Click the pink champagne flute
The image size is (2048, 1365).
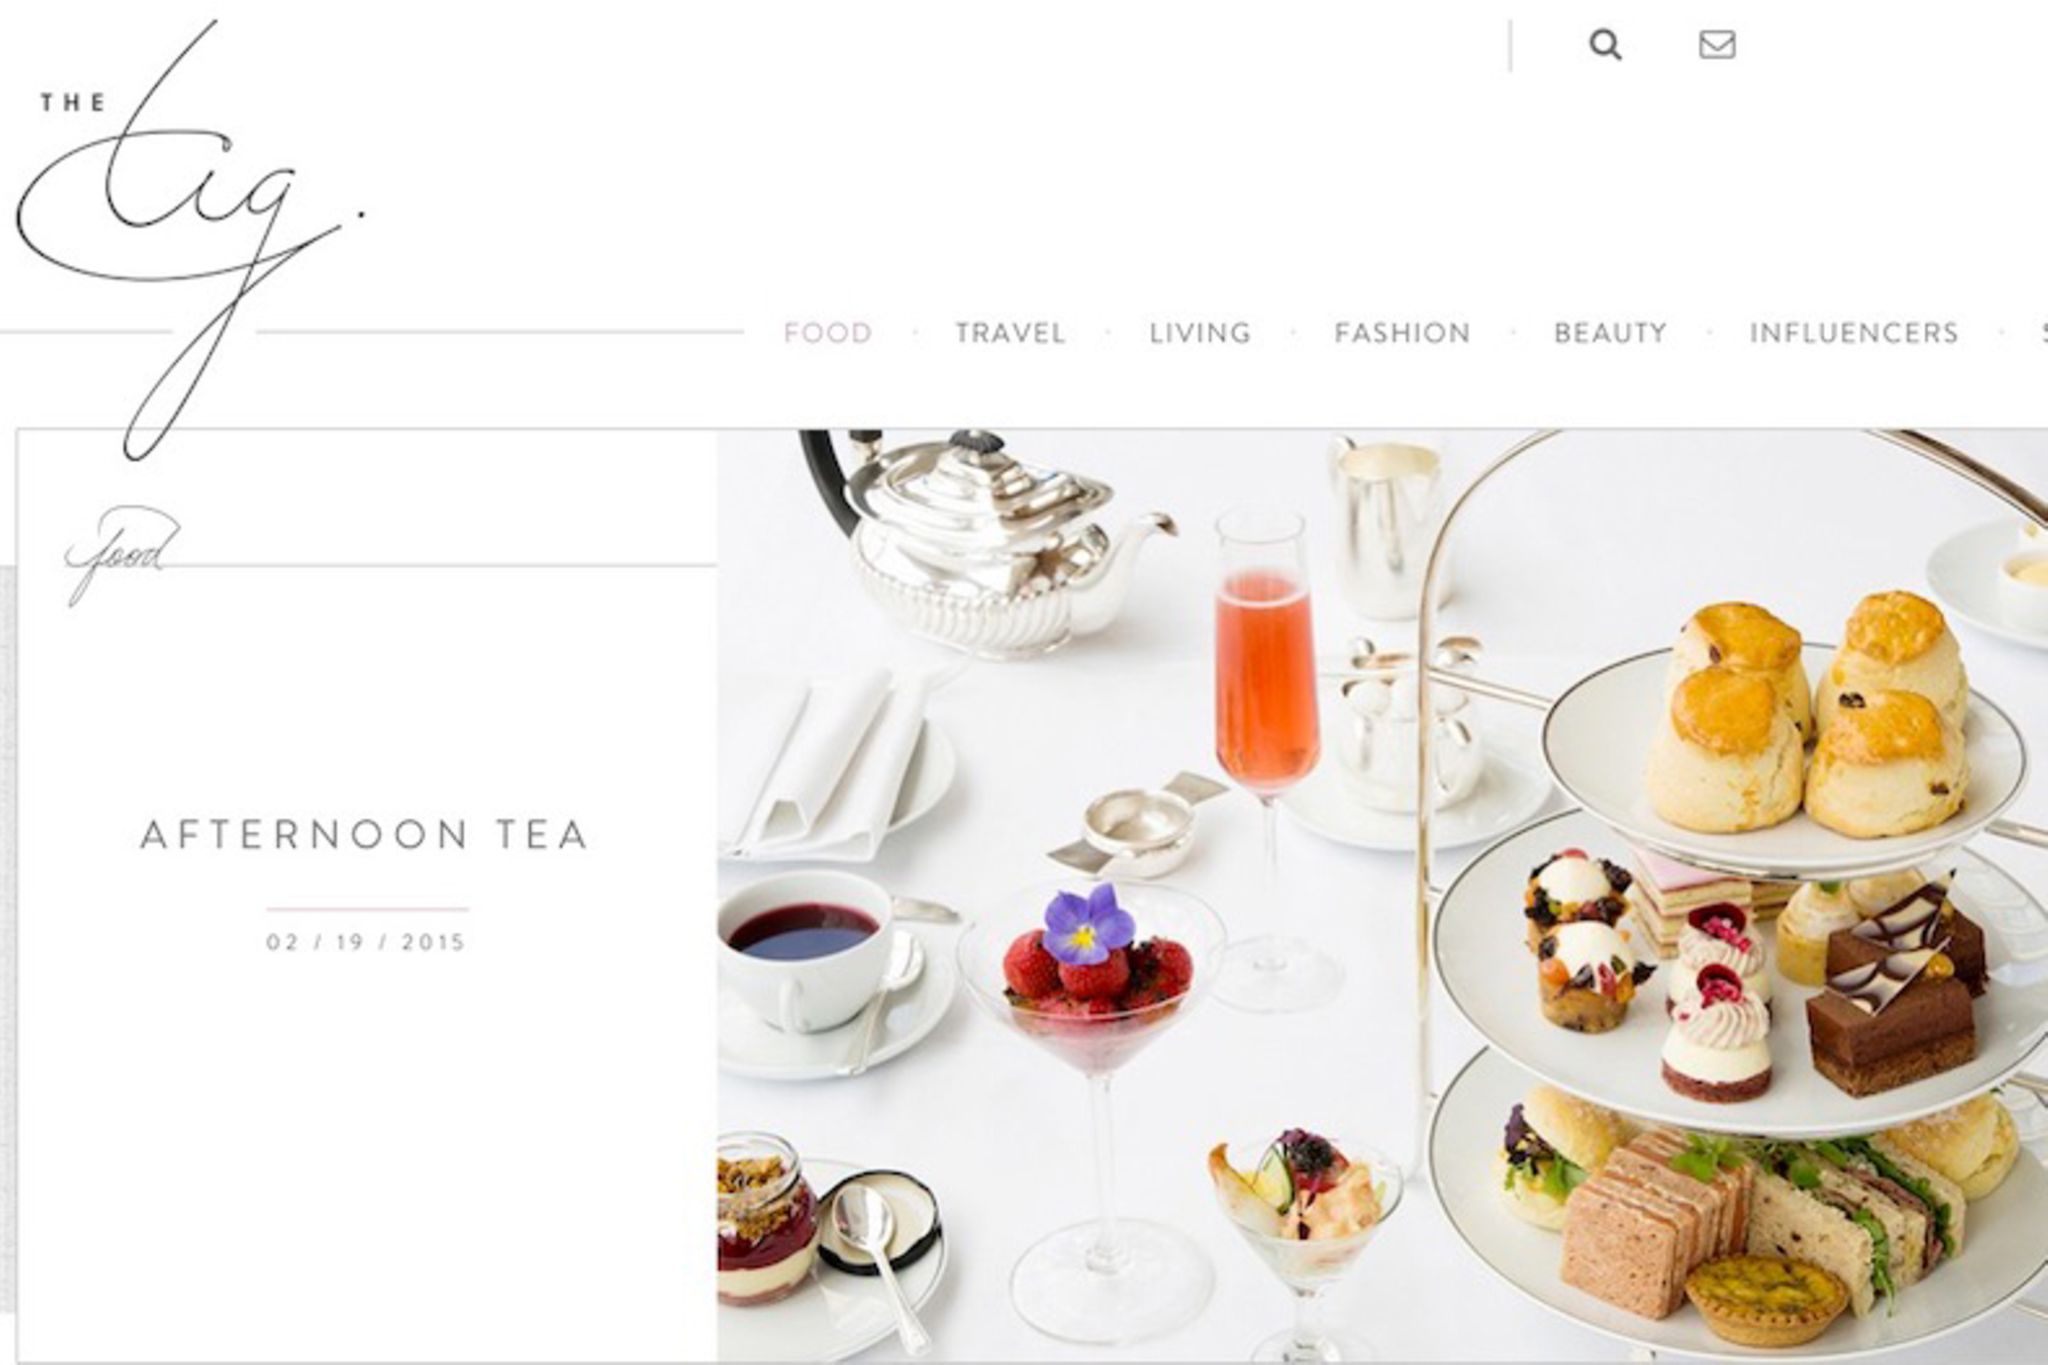(1268, 750)
